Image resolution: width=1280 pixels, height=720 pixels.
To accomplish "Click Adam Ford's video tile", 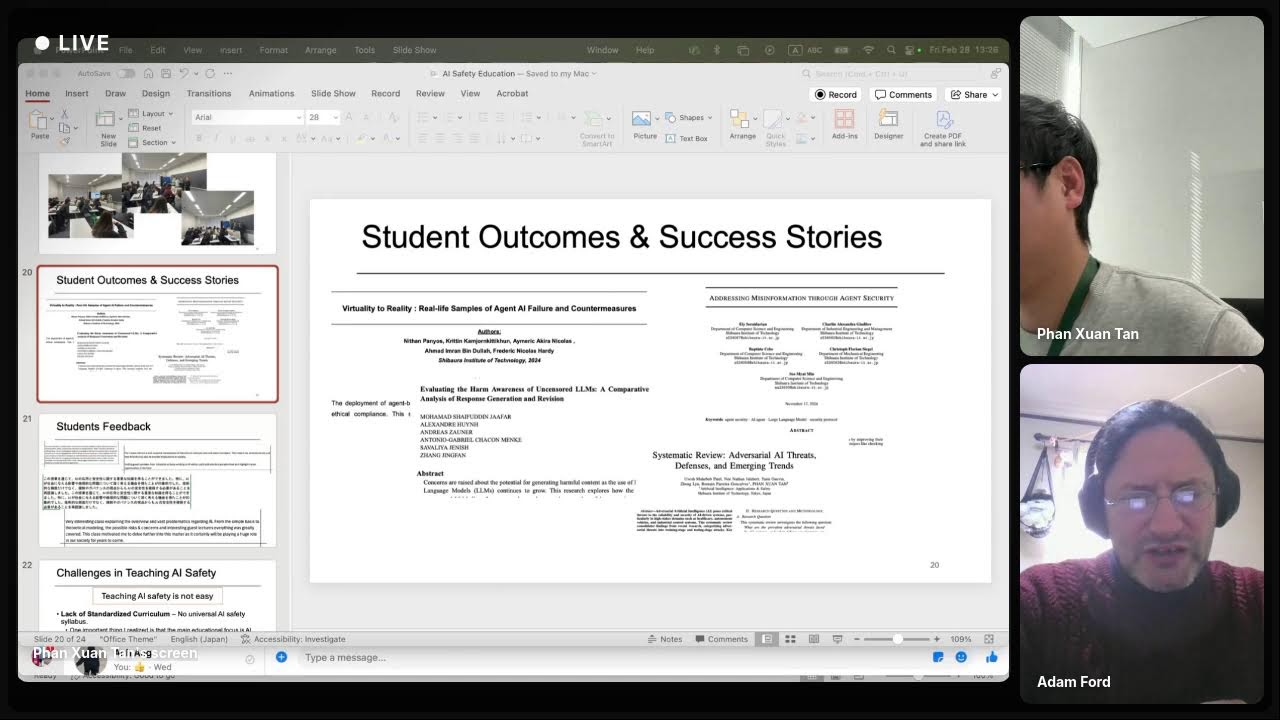I will 1141,533.
